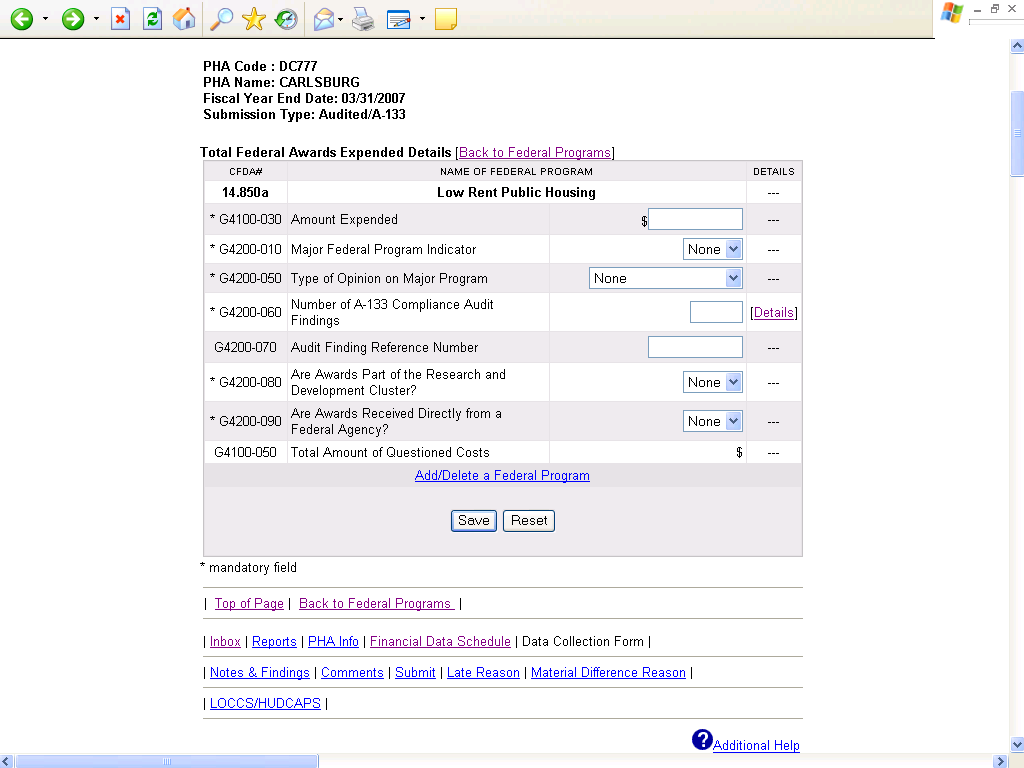Open the LOCCS/HUDCAPS link

(265, 703)
